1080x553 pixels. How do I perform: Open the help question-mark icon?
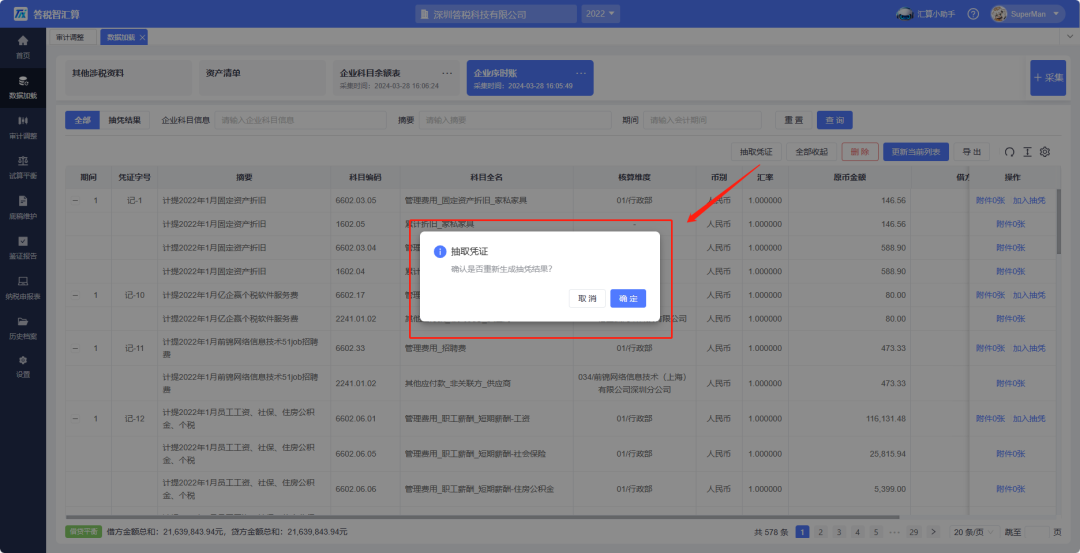tap(973, 14)
